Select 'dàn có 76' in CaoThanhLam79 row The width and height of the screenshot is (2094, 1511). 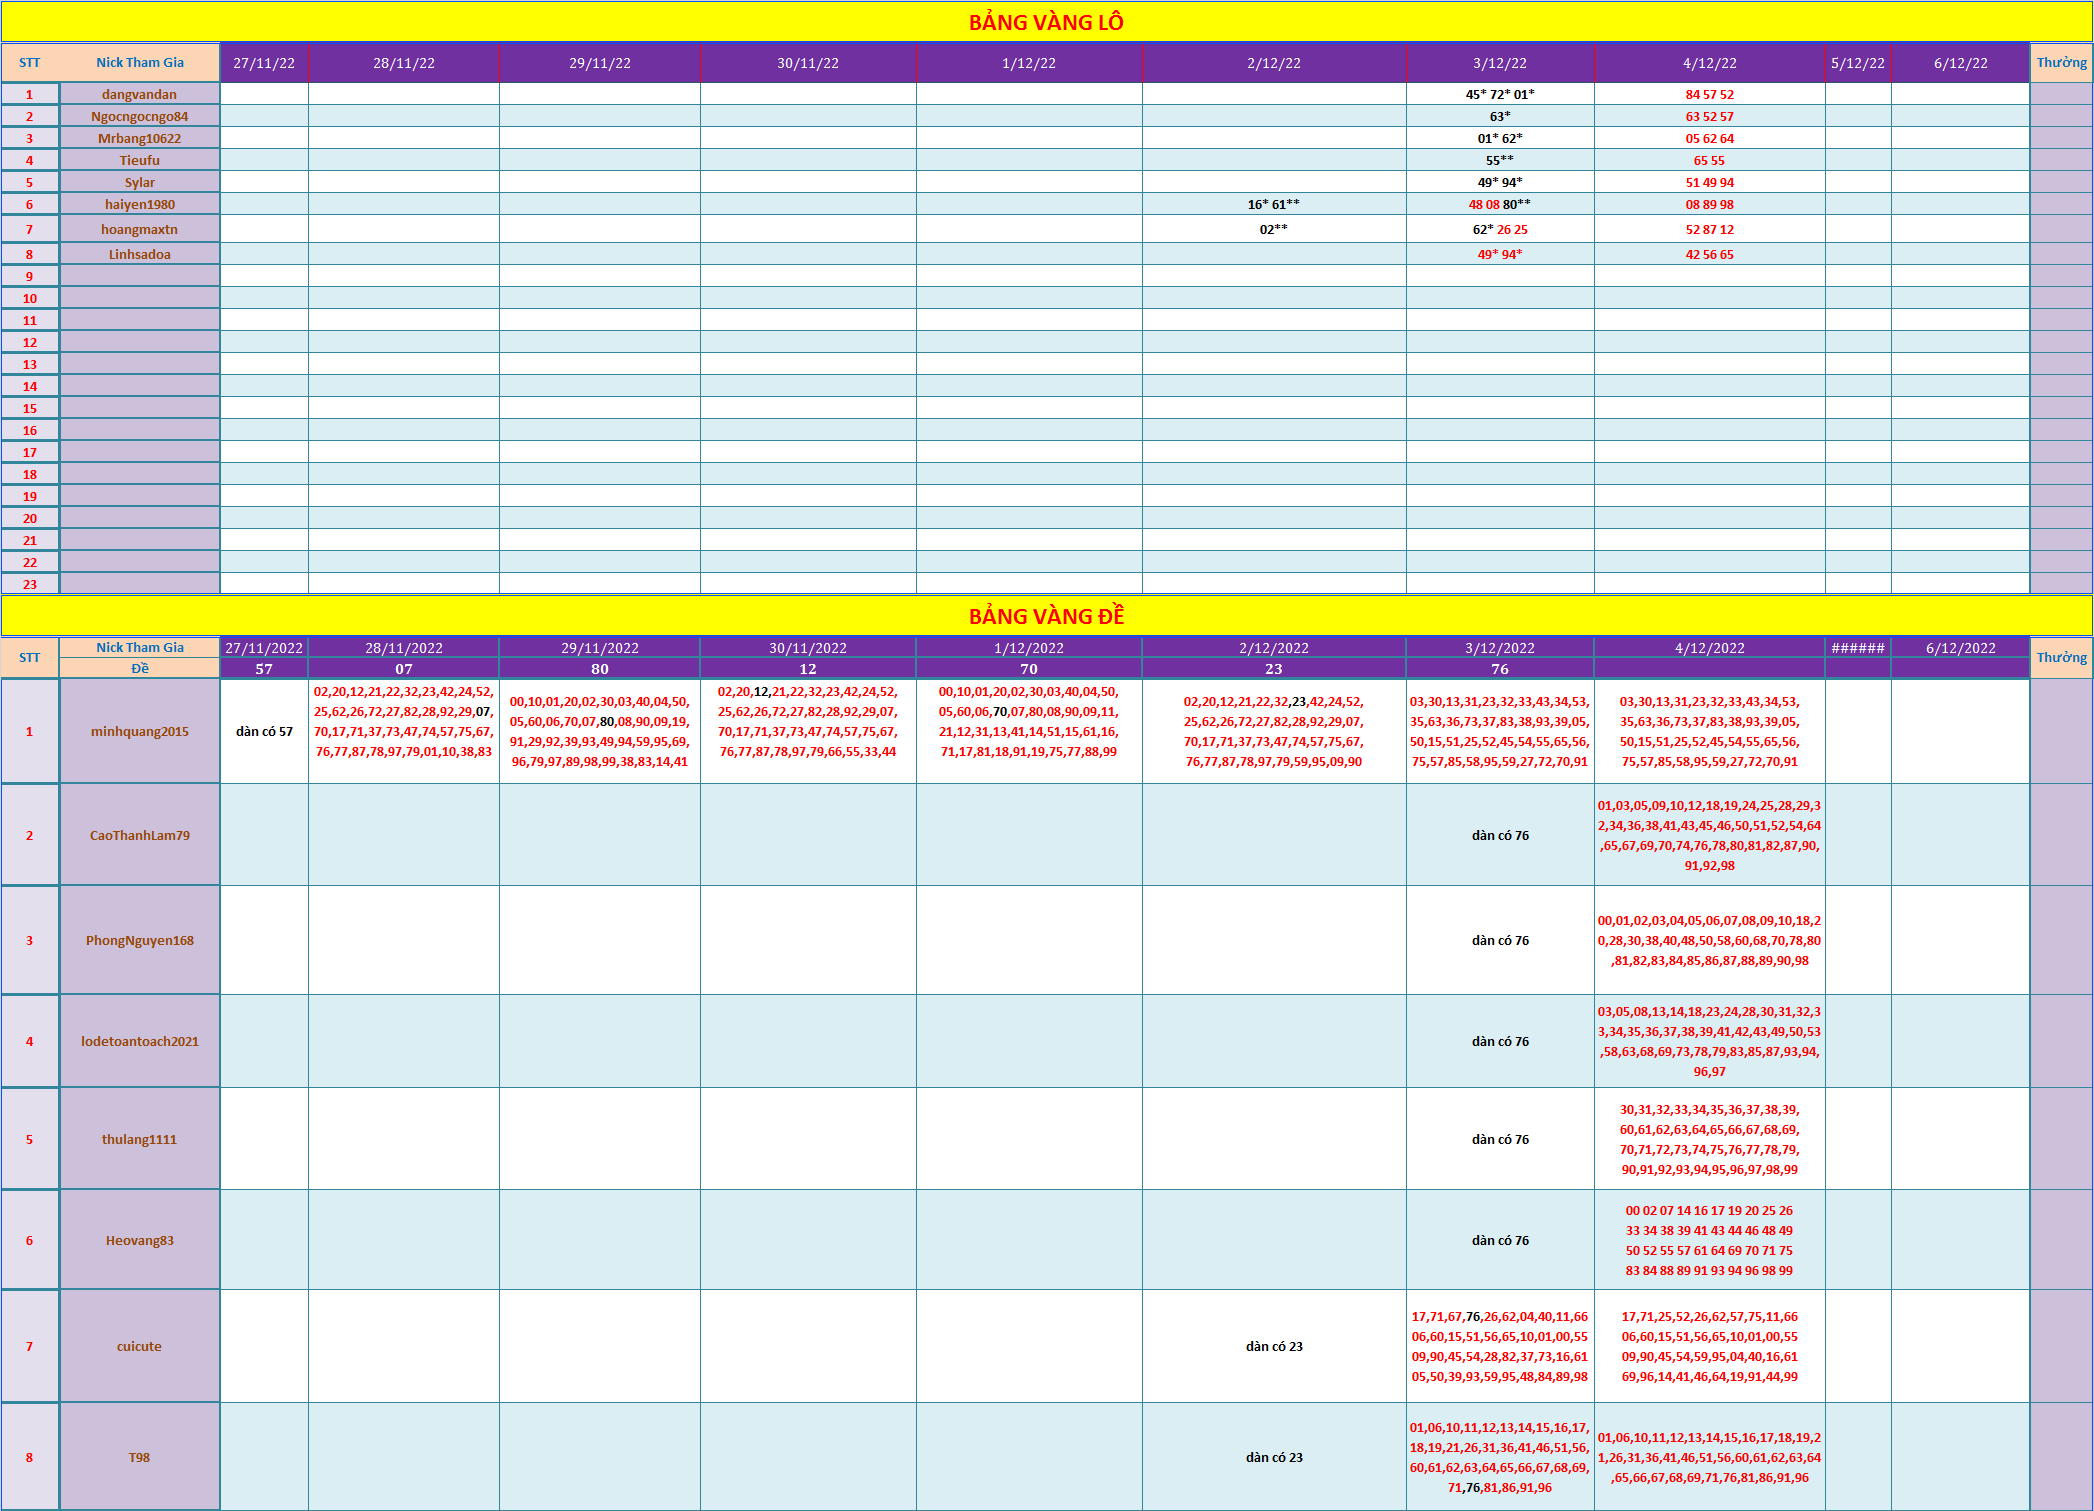click(x=1500, y=835)
